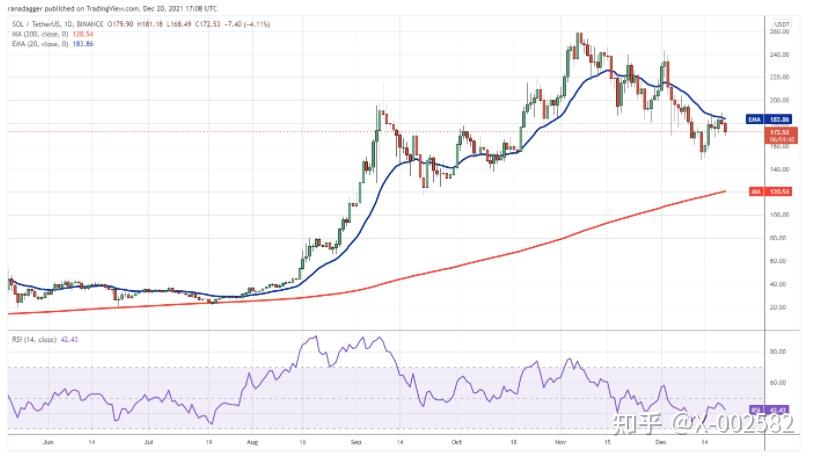Click the RSI (14, close) indicator legend
The height and width of the screenshot is (457, 815).
45,340
